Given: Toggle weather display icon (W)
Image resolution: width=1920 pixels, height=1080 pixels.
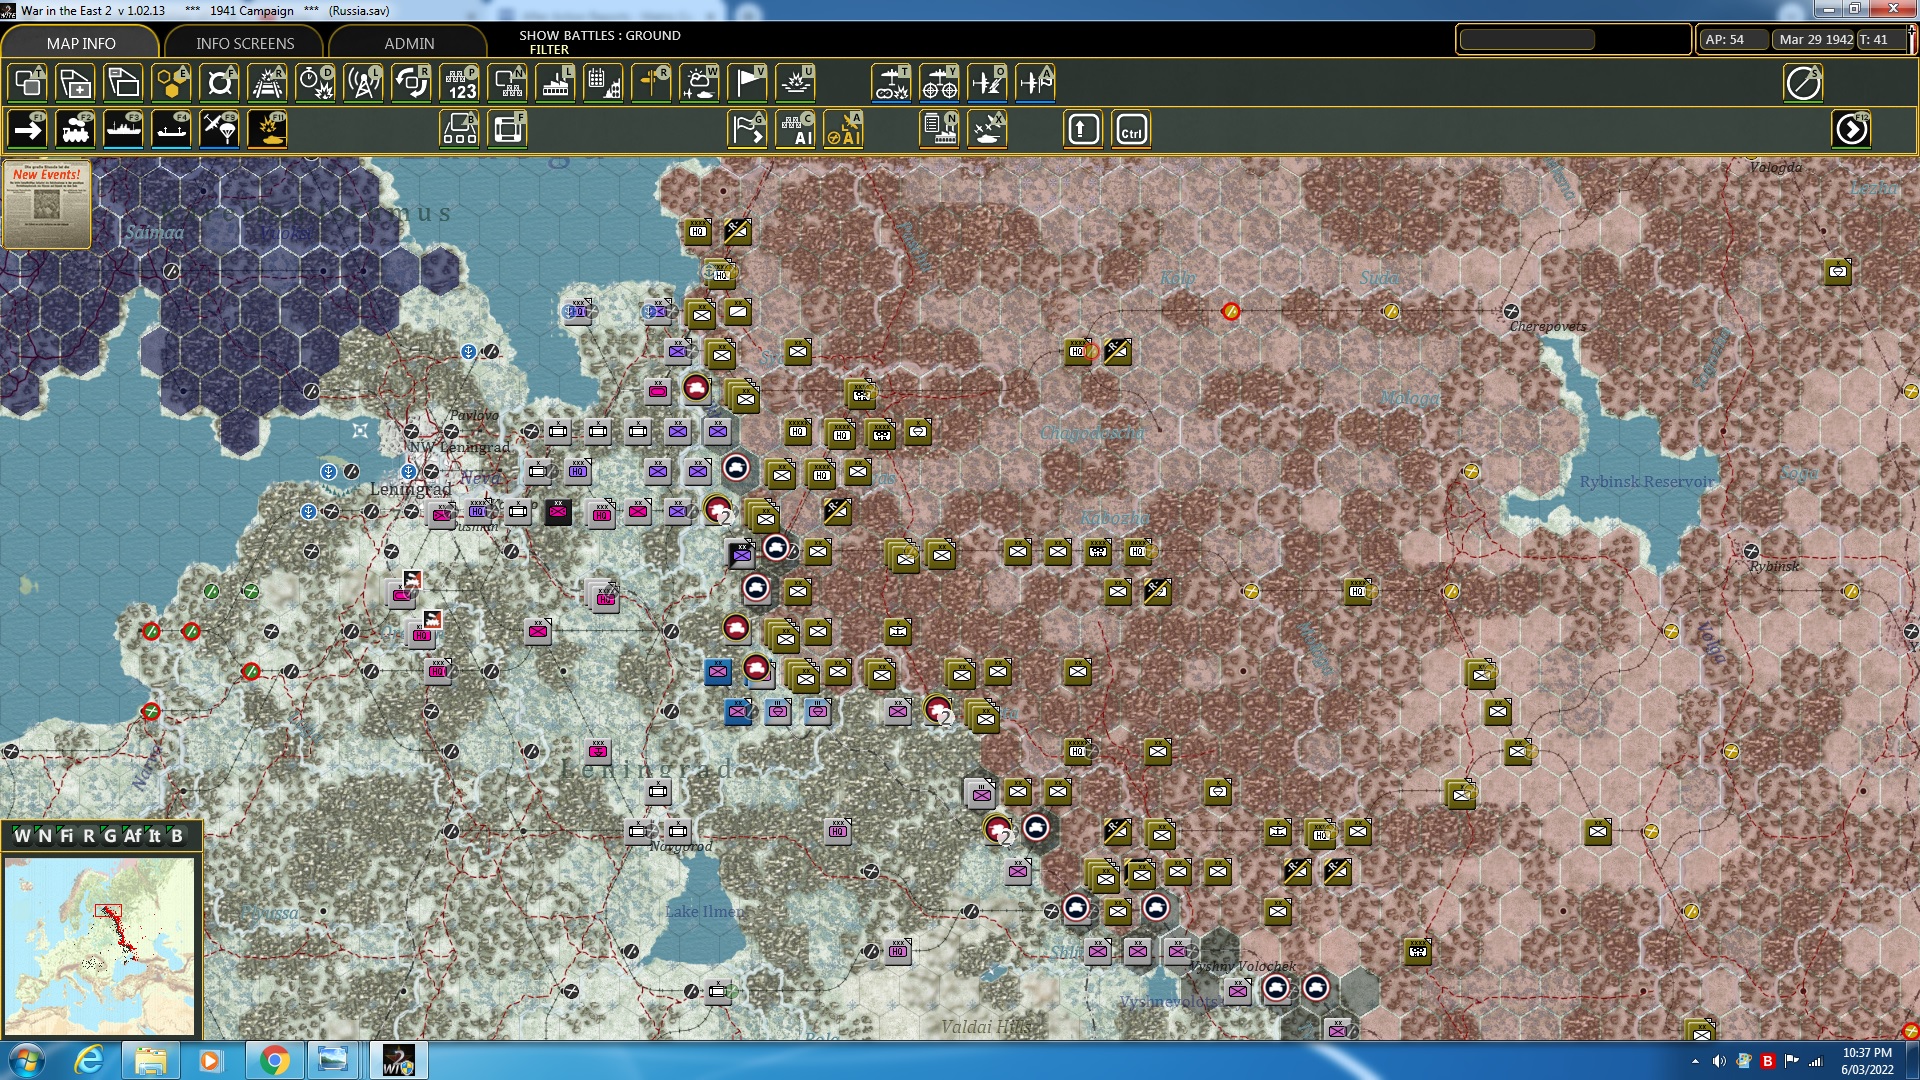Looking at the screenshot, I should coord(699,83).
